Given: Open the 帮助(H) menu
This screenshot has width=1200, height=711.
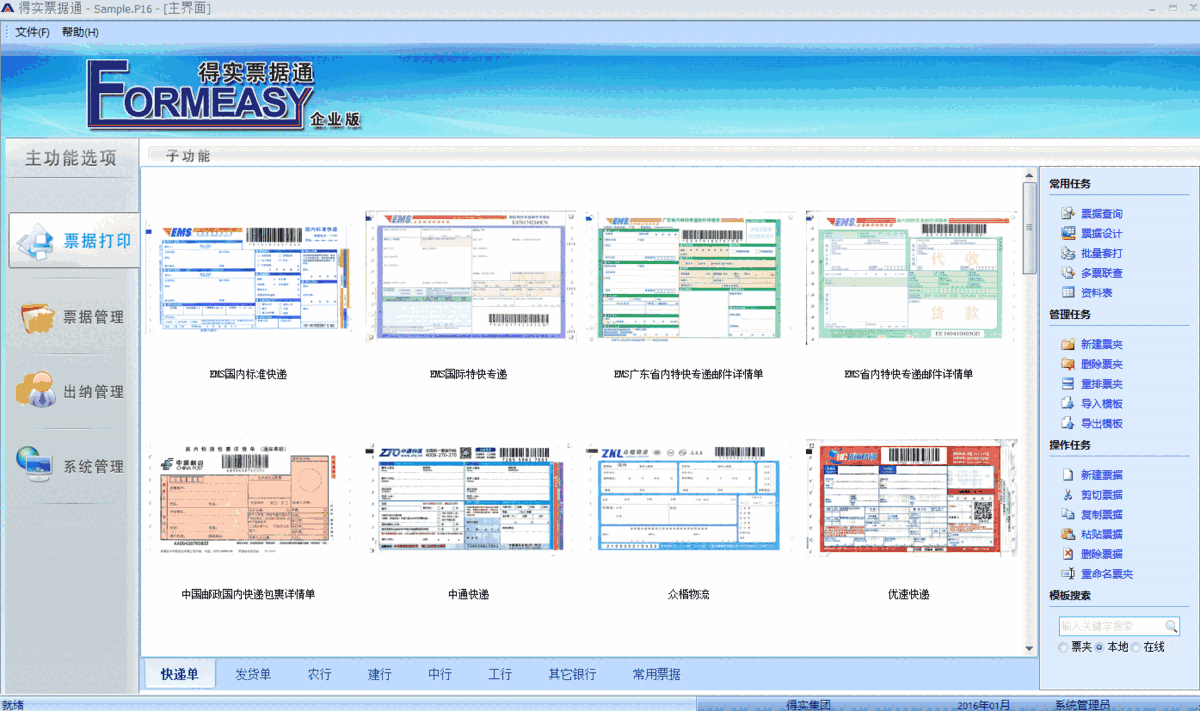Looking at the screenshot, I should [x=80, y=32].
